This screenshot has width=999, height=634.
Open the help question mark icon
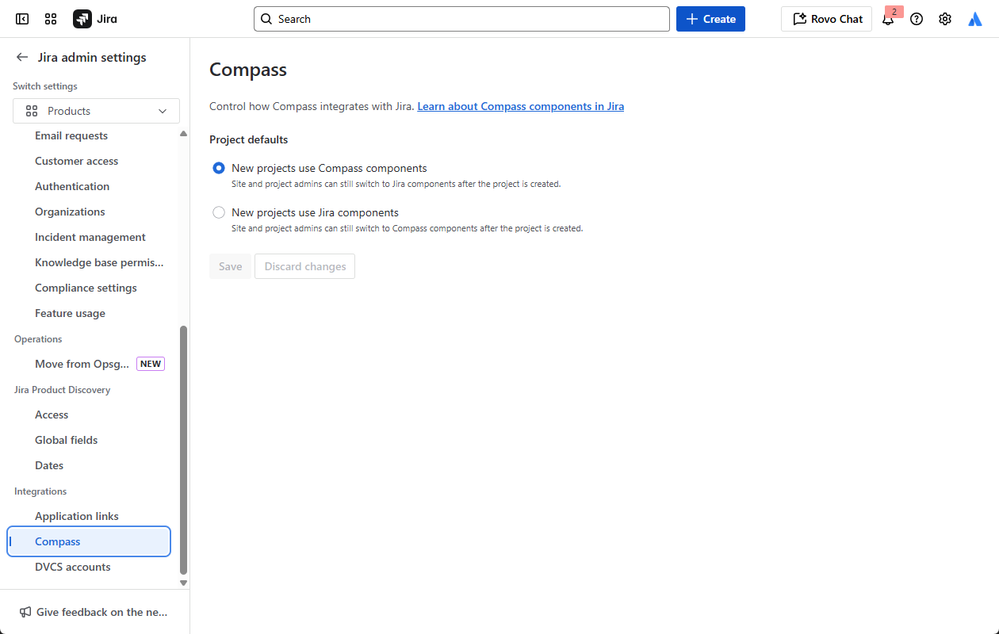tap(916, 19)
